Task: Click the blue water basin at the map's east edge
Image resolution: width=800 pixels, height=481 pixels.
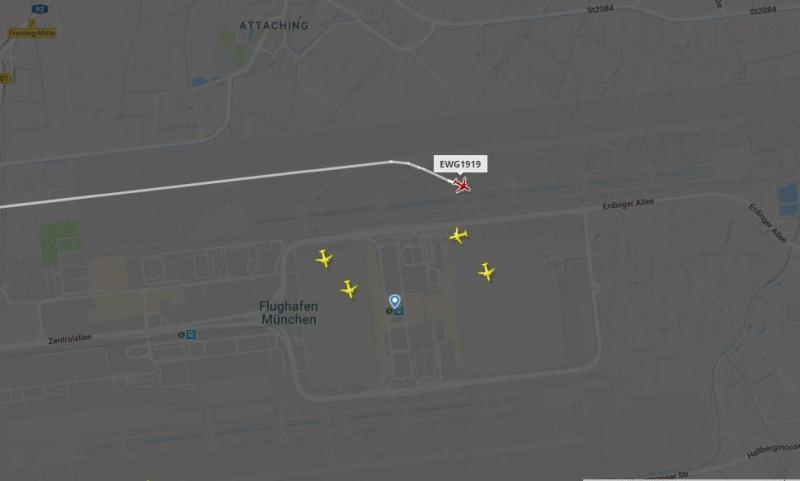Action: pyautogui.click(x=787, y=200)
